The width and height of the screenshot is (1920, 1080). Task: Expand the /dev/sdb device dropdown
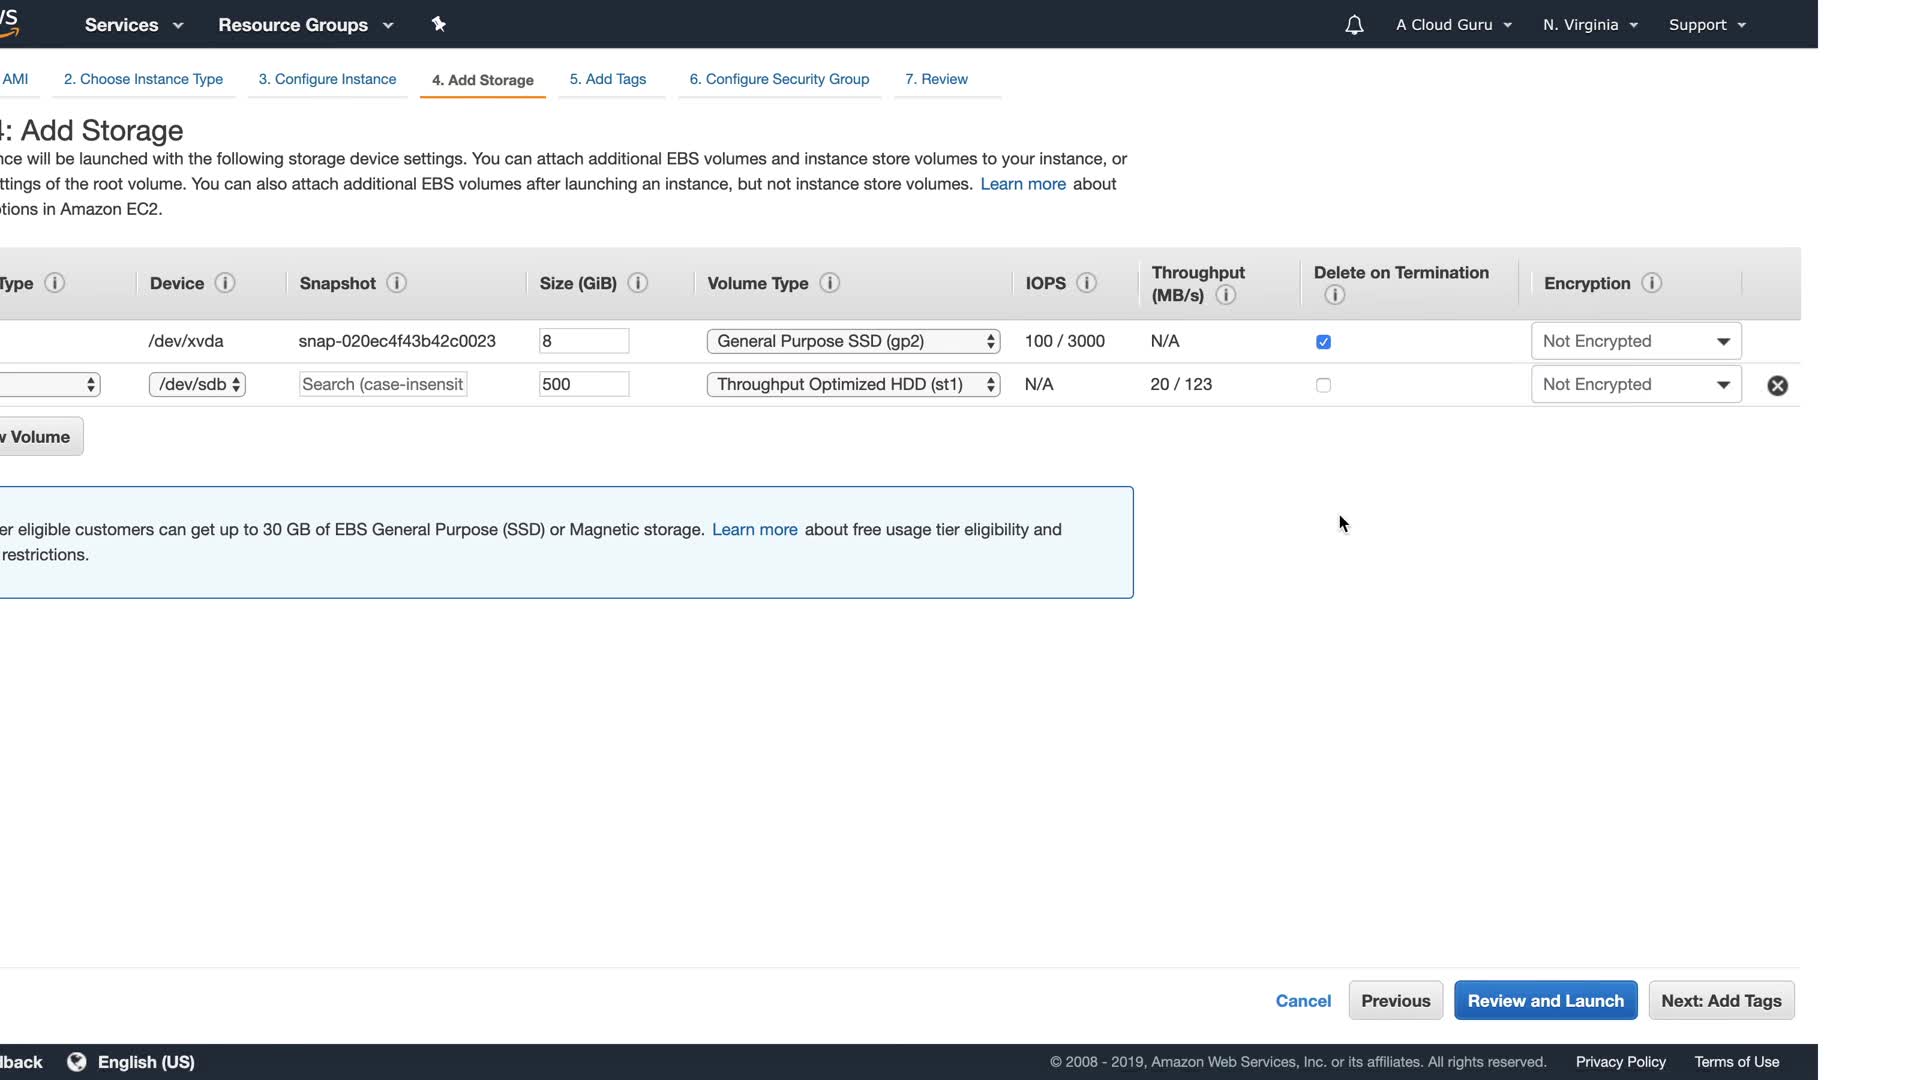click(197, 384)
